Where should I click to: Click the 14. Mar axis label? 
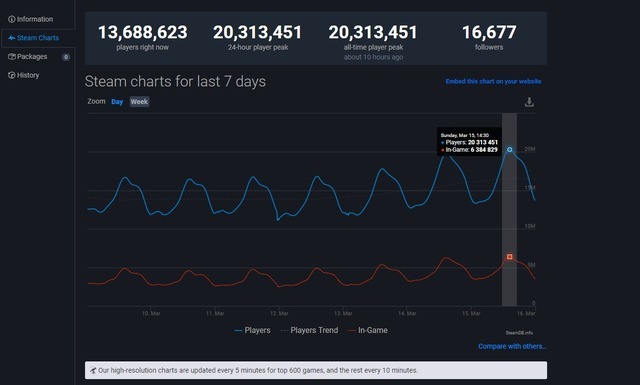pos(407,314)
